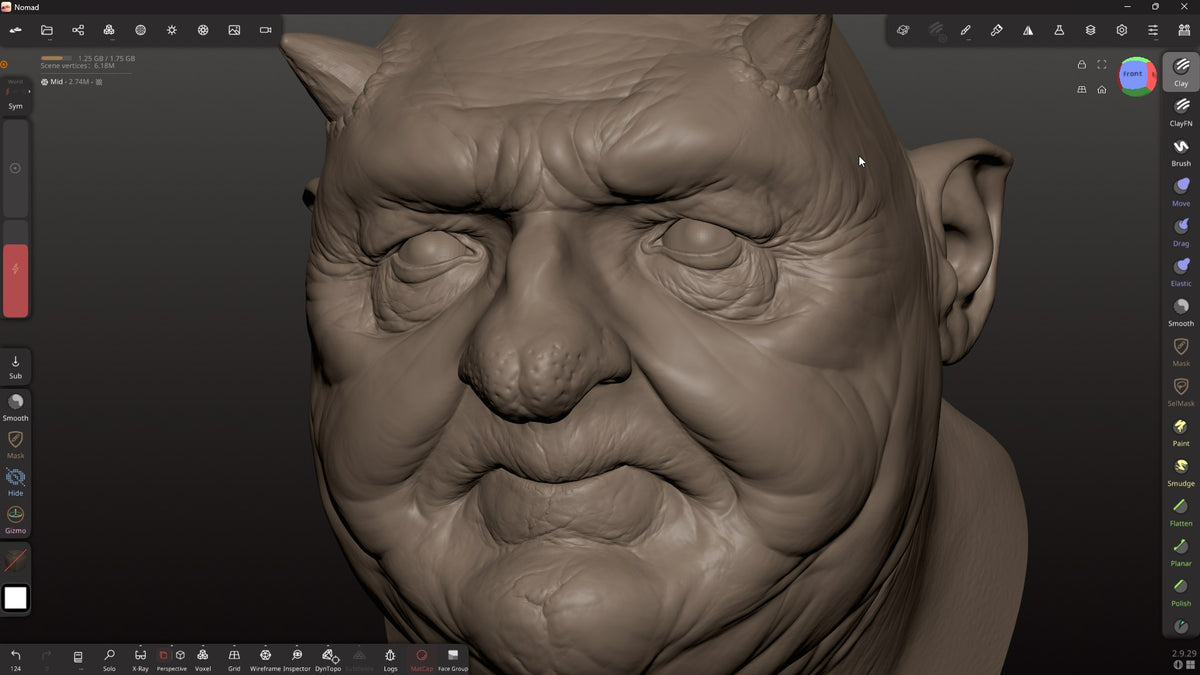Open the painting pen settings
1200x675 pixels.
point(965,30)
